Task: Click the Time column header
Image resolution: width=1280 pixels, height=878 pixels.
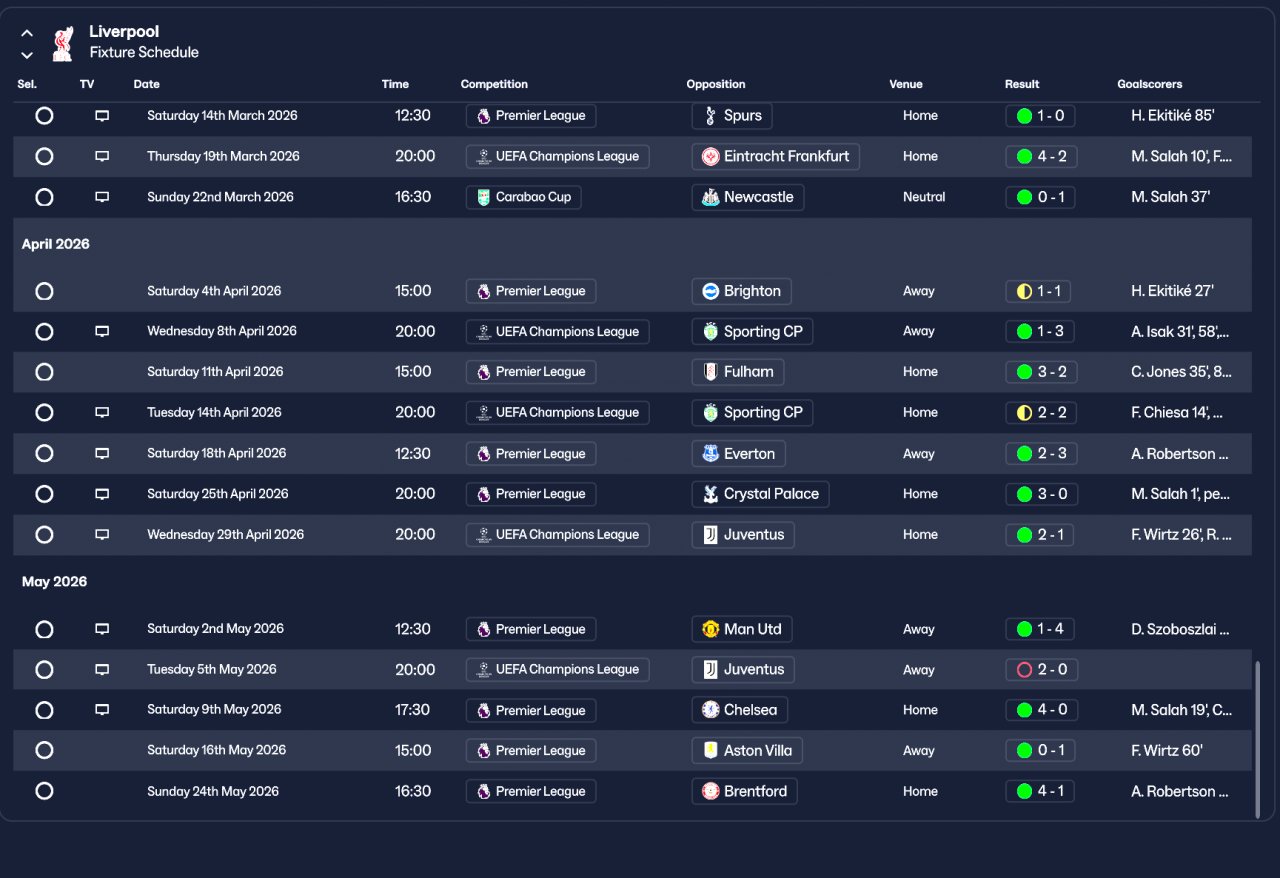Action: (395, 84)
